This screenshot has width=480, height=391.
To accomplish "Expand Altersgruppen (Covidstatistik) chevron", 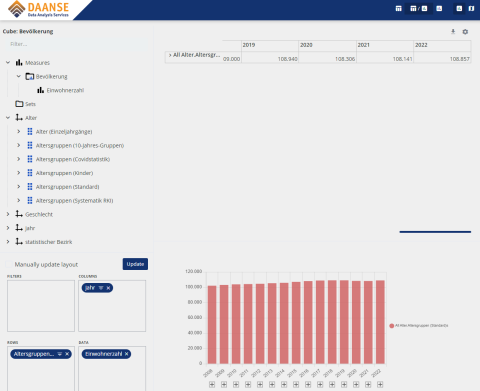I will point(19,159).
